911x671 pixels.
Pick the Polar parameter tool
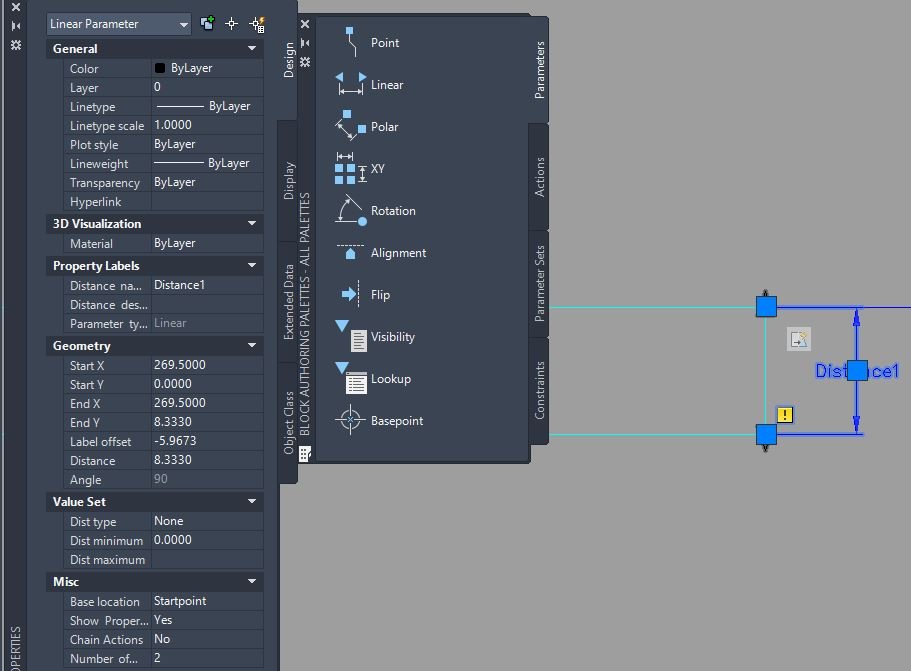point(367,127)
